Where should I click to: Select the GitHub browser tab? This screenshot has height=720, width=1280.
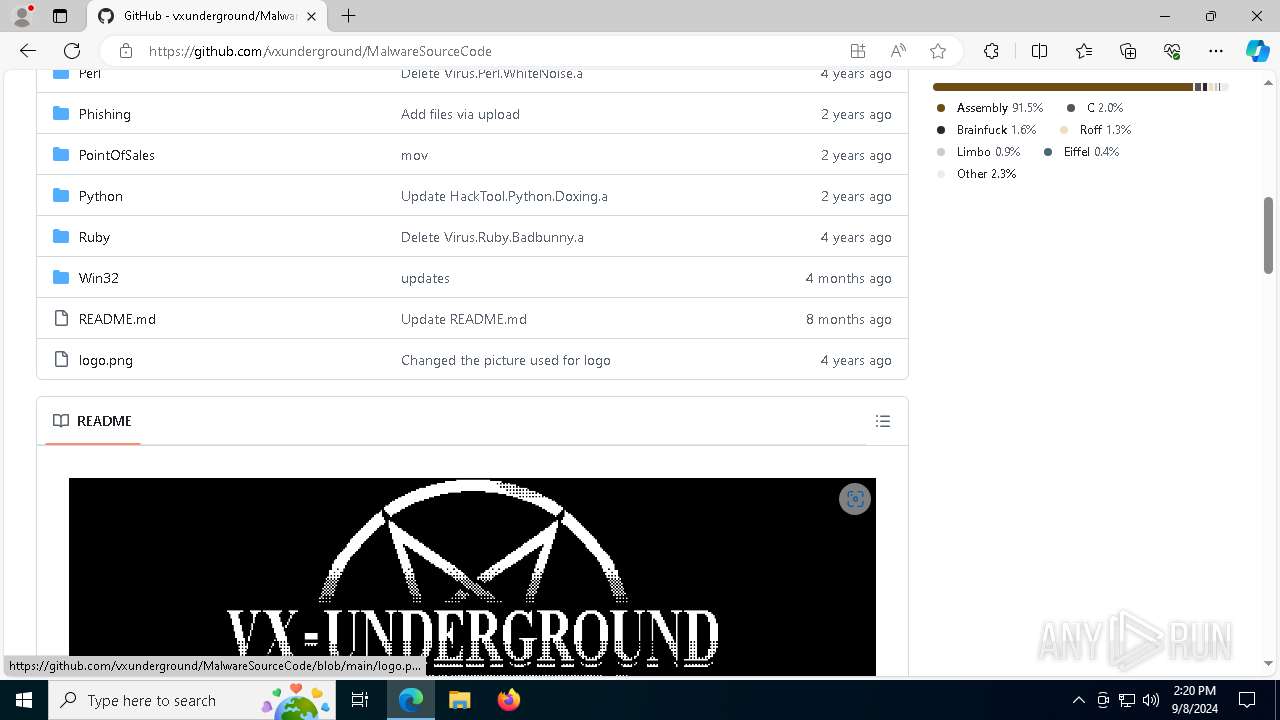click(x=207, y=16)
